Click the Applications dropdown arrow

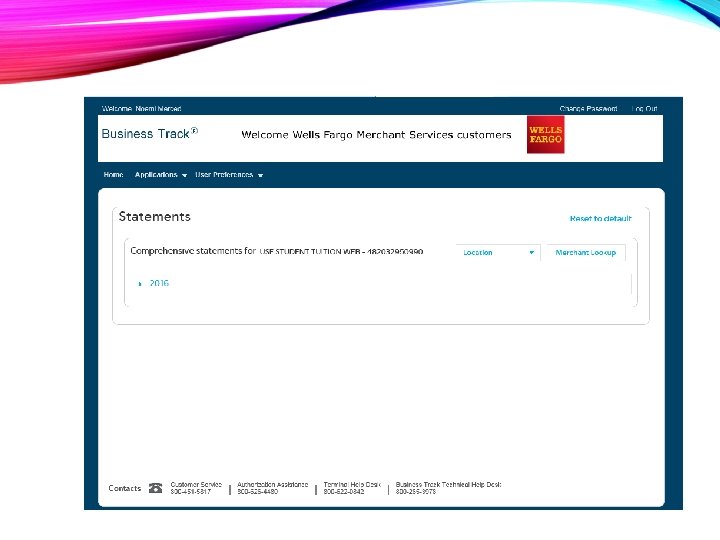coord(185,175)
